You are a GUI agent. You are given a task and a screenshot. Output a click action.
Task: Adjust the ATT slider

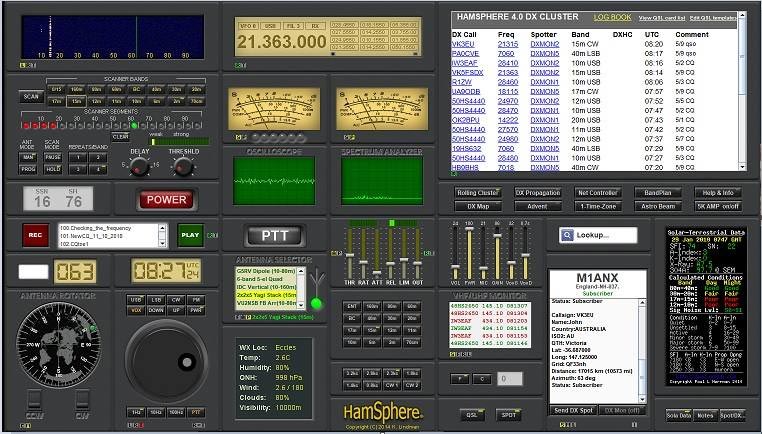(x=377, y=274)
